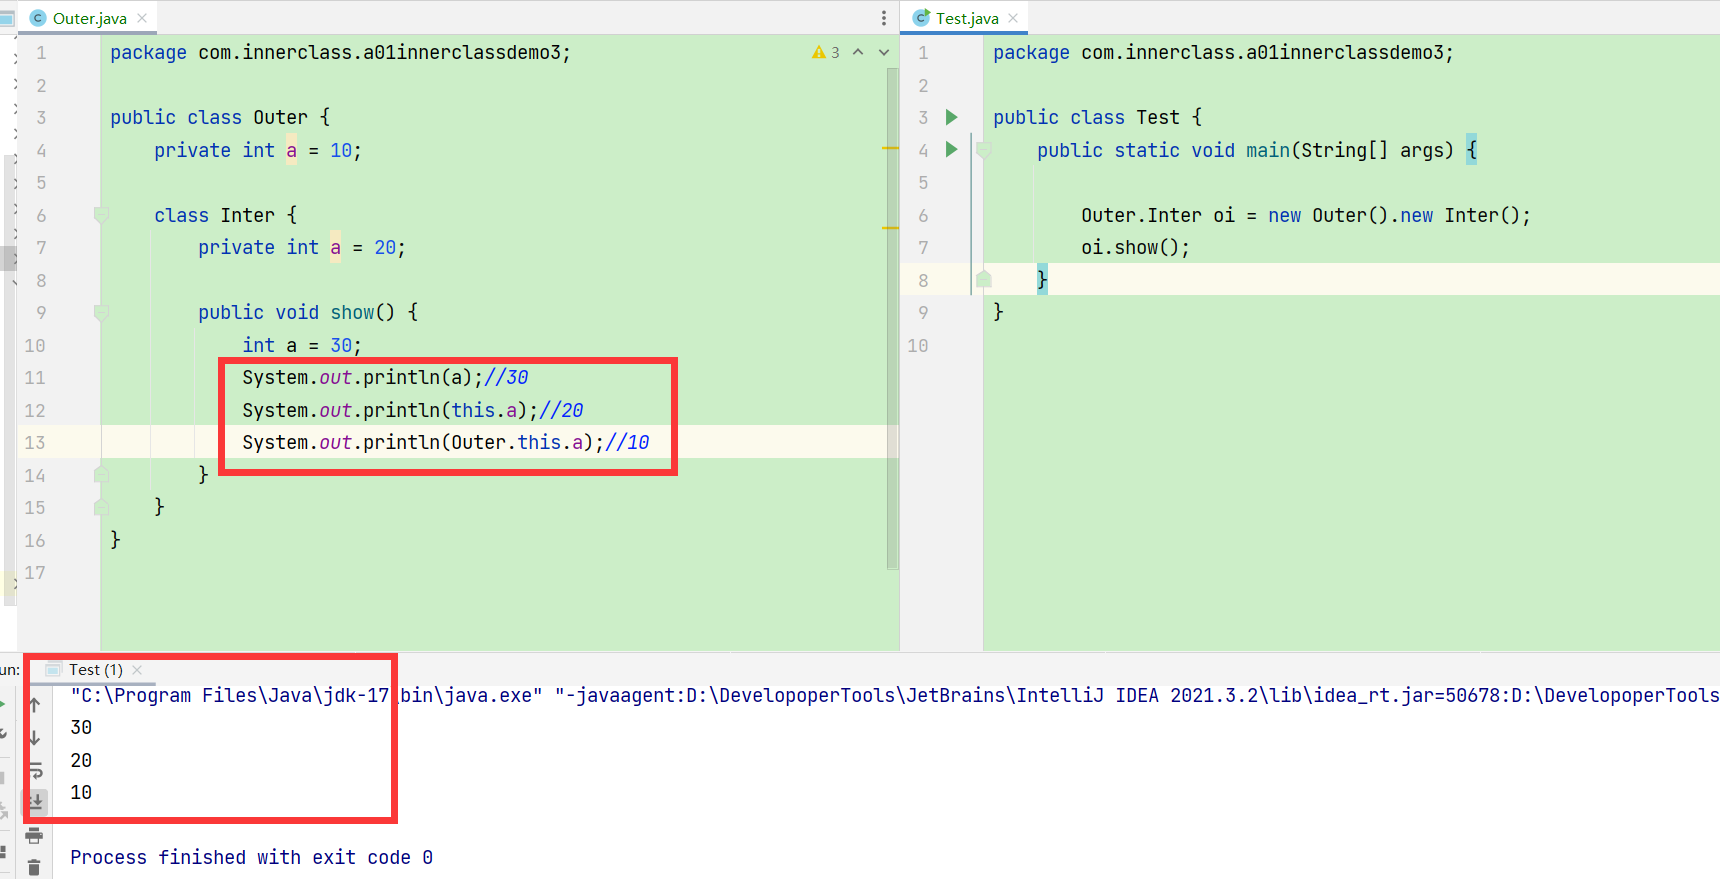Collapse main method fold marker in Test.java

984,150
